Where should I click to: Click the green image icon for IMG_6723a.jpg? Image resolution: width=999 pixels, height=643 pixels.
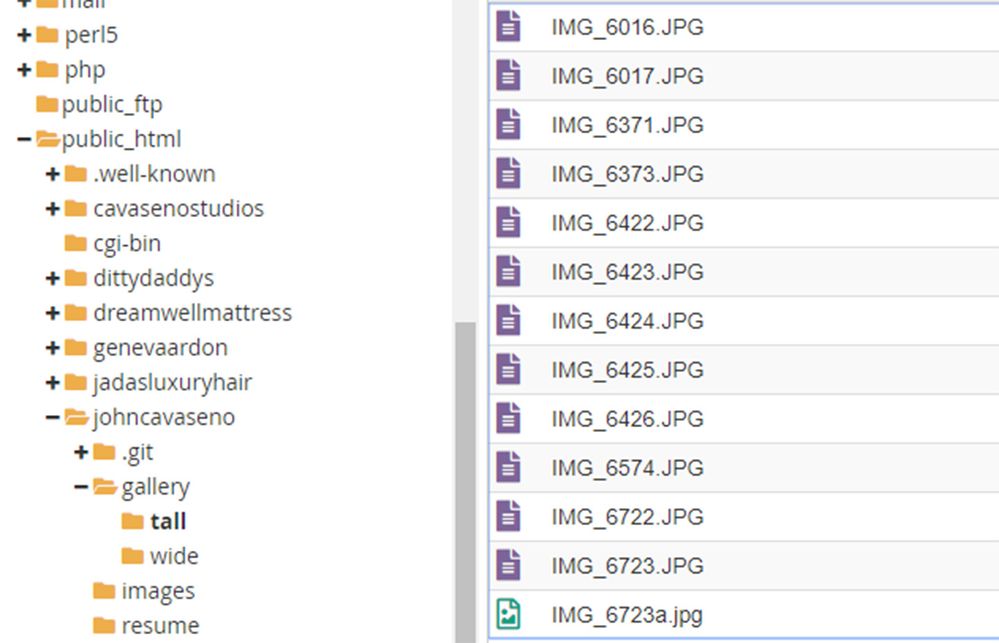tap(510, 614)
